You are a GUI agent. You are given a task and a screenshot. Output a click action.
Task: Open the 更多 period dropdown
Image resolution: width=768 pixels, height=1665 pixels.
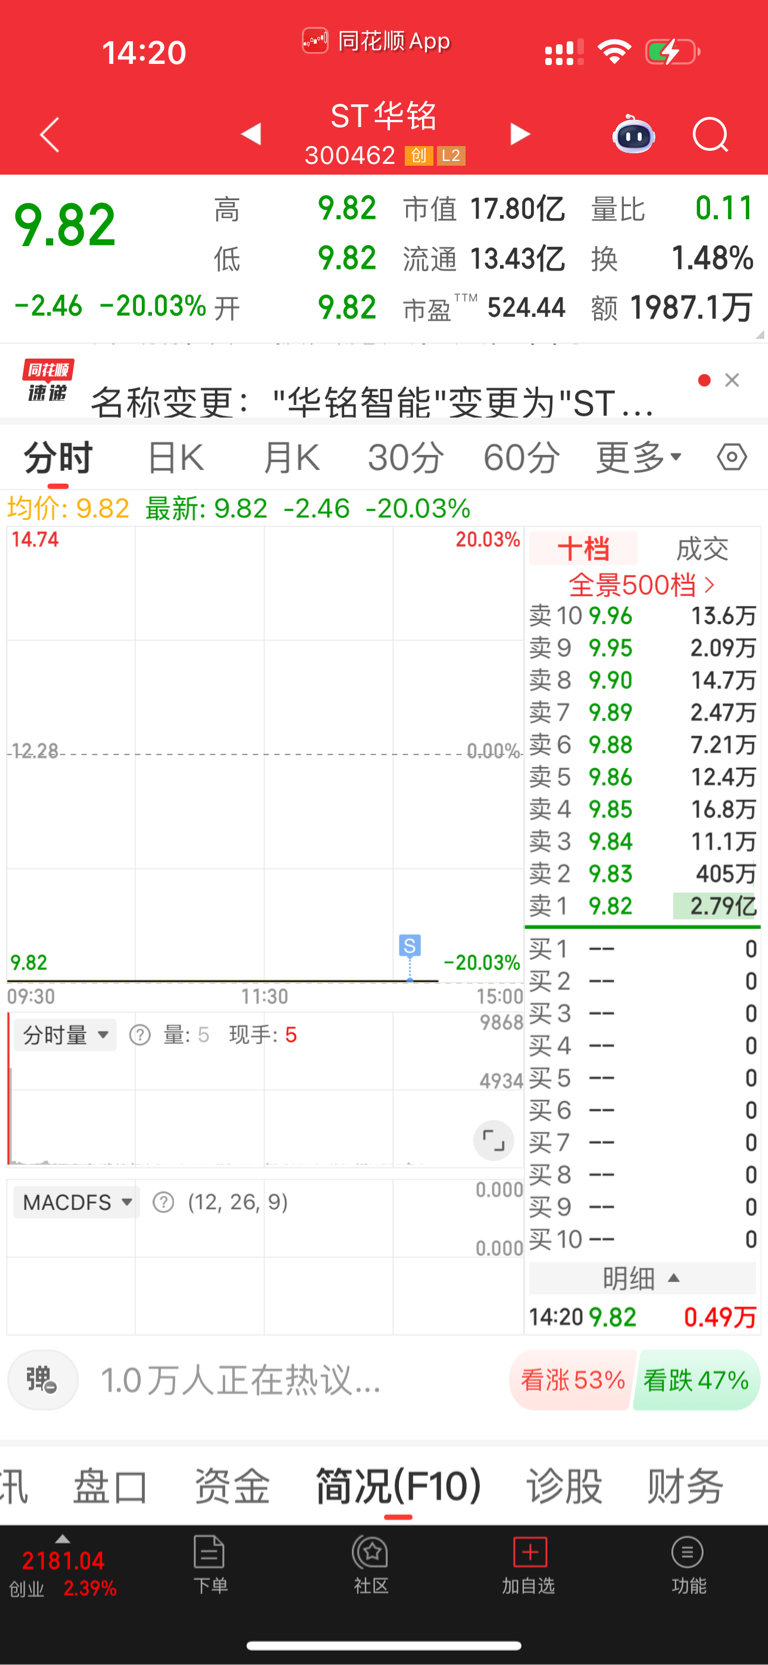(x=639, y=457)
